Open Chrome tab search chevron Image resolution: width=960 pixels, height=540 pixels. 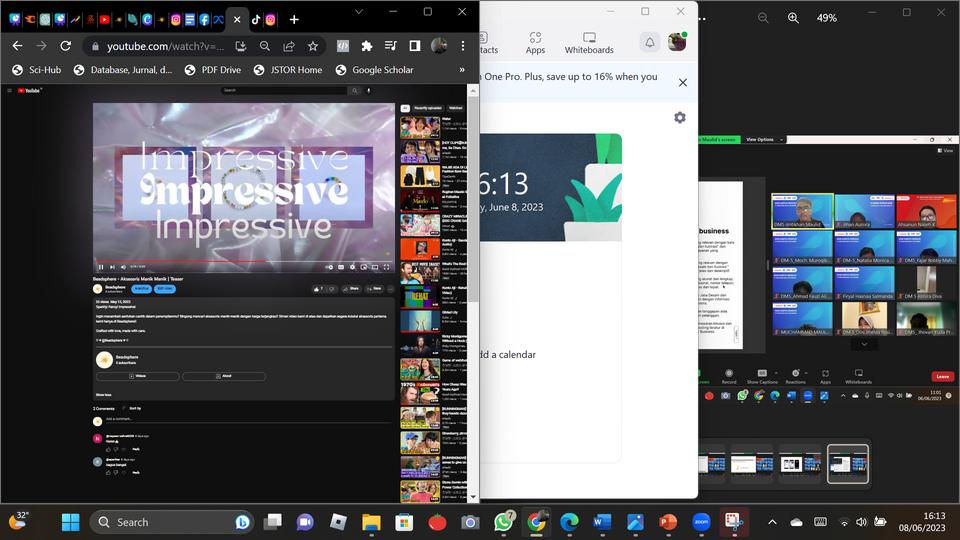click(x=359, y=12)
